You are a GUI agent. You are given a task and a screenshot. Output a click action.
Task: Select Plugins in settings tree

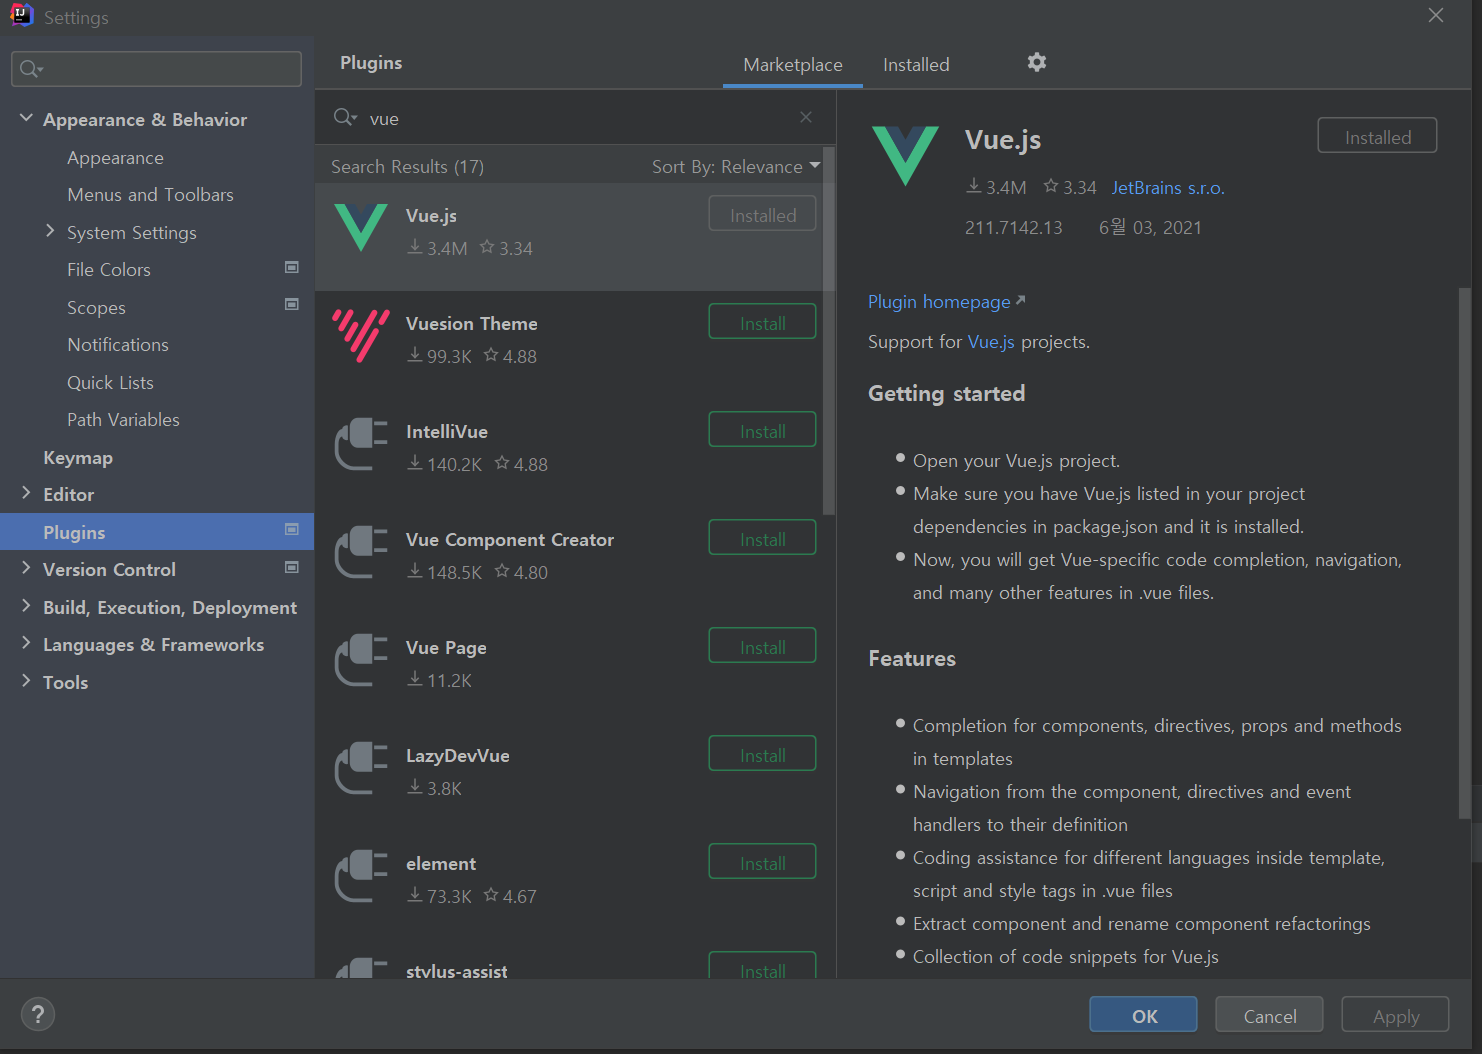157,532
